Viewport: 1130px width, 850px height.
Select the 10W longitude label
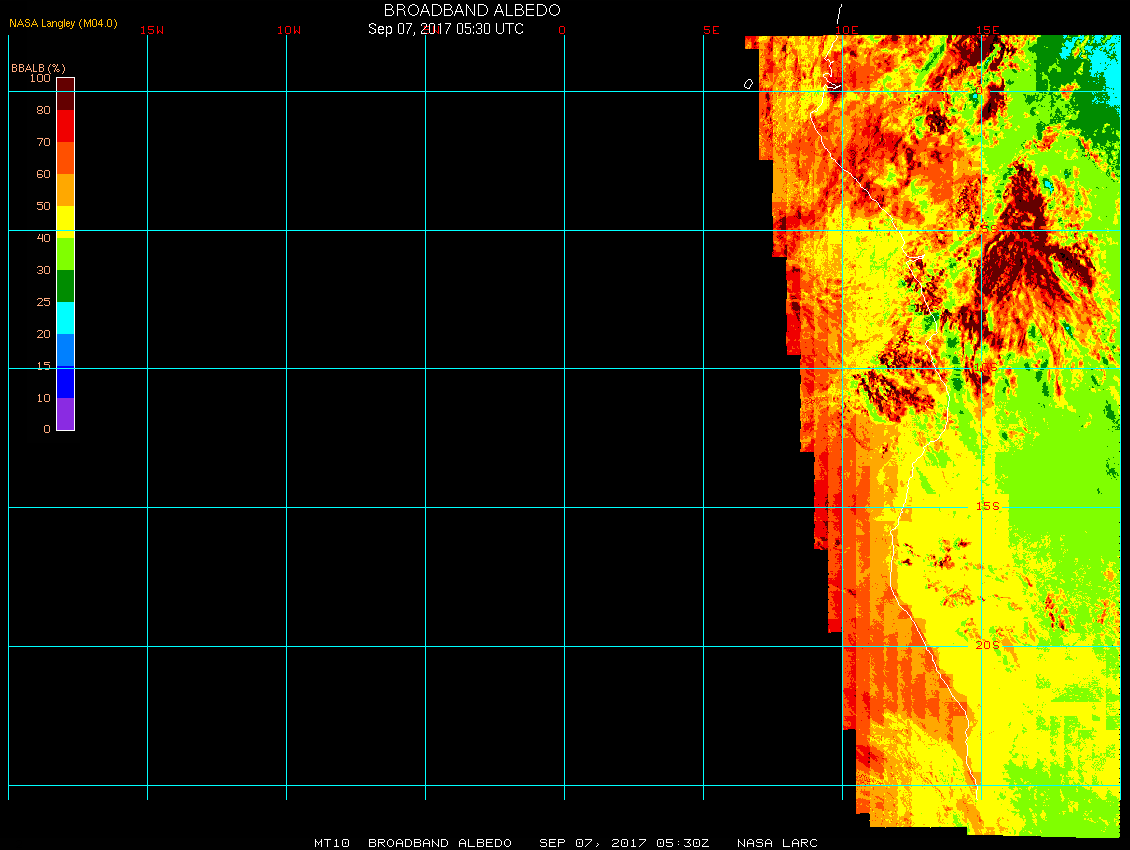pos(289,30)
